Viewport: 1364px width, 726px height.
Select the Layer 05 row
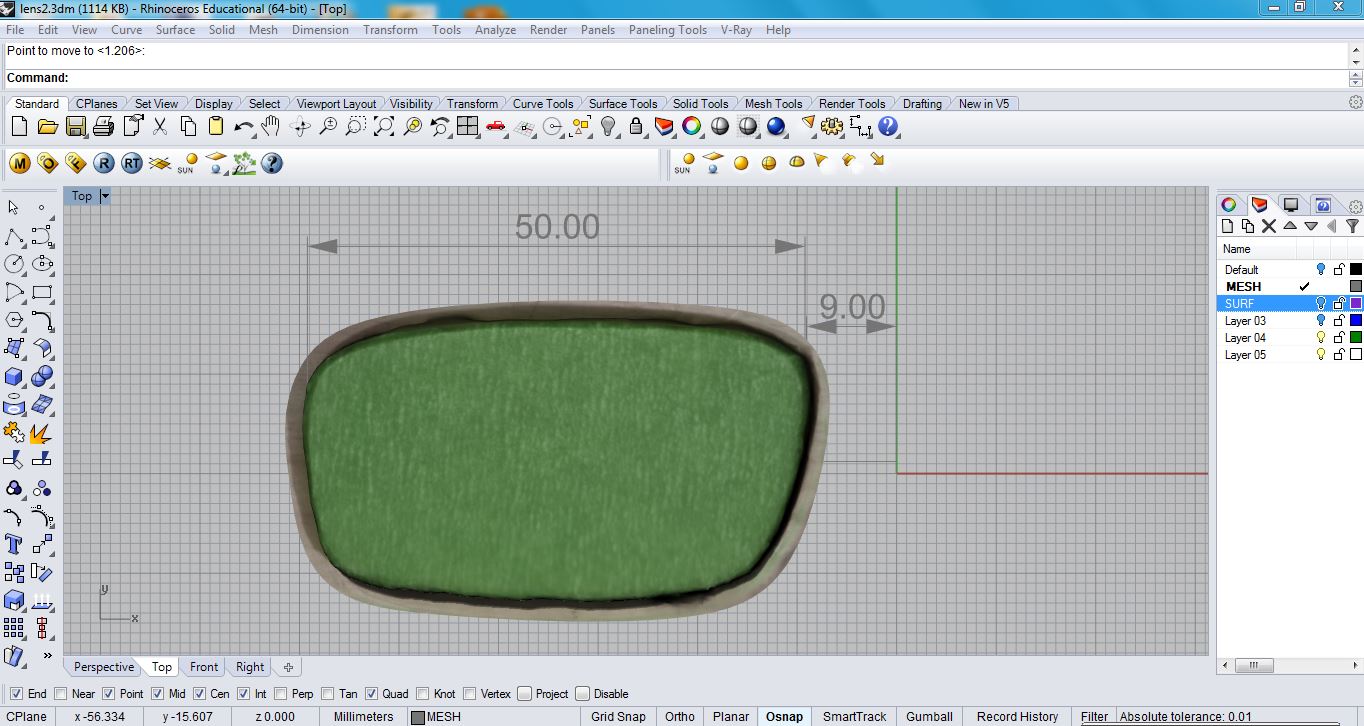(1290, 355)
